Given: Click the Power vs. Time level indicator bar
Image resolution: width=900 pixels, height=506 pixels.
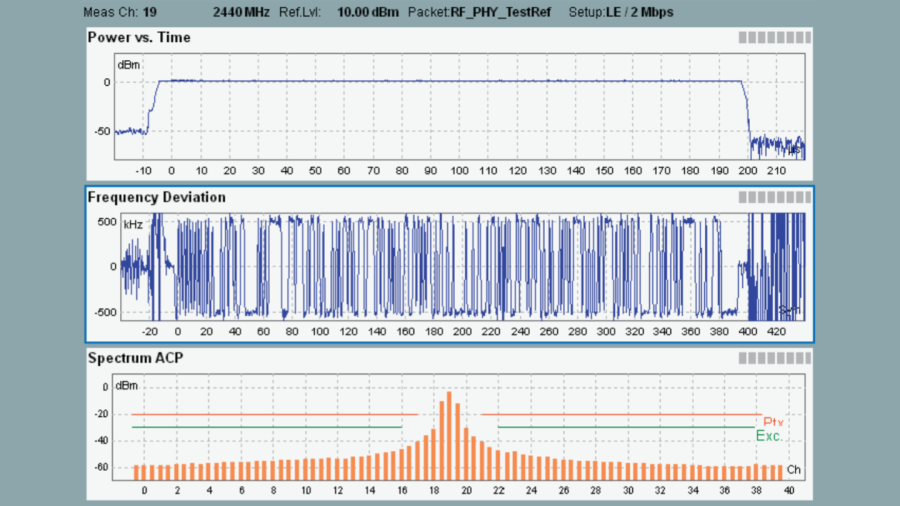Looking at the screenshot, I should (x=774, y=37).
